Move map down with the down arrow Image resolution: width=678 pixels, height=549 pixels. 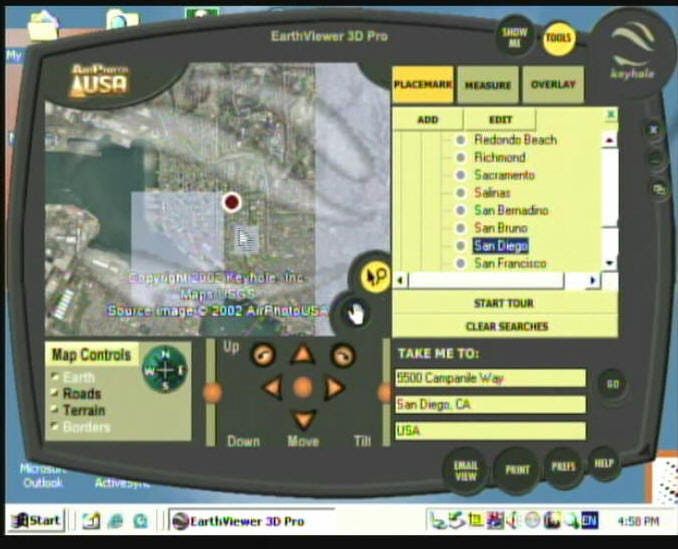coord(304,420)
